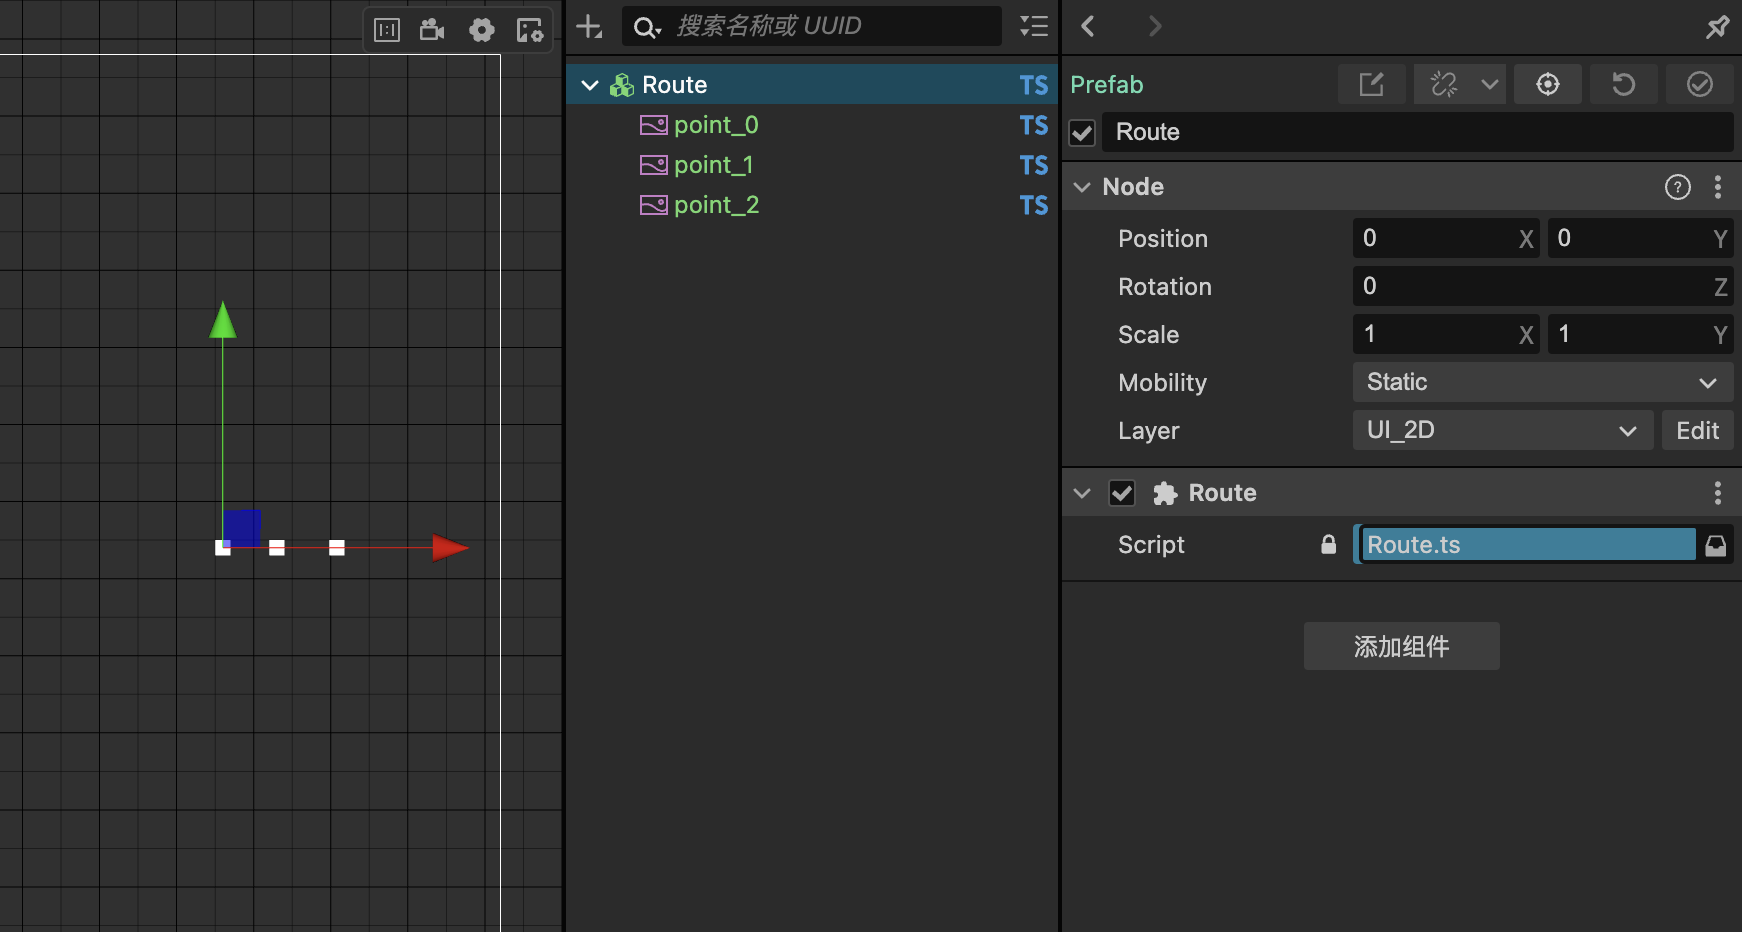Toggle the Route node active checkbox
This screenshot has height=932, width=1742.
point(1082,133)
